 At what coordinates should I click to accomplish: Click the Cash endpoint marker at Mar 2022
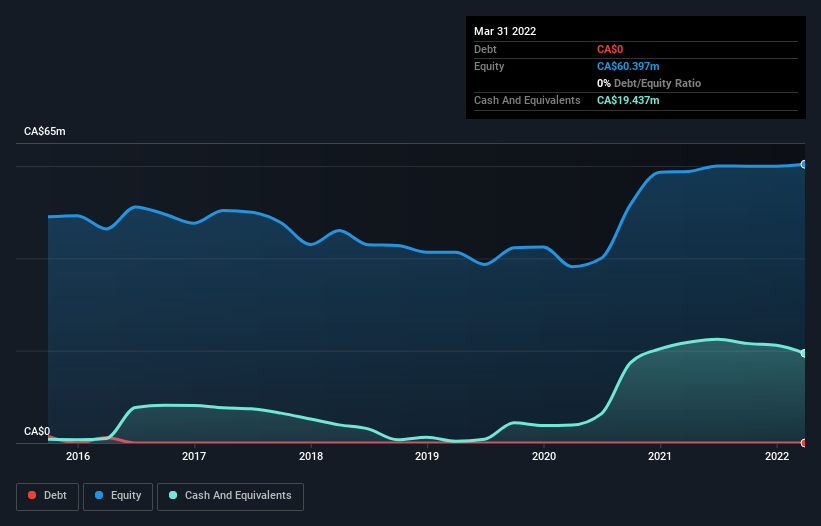(804, 353)
